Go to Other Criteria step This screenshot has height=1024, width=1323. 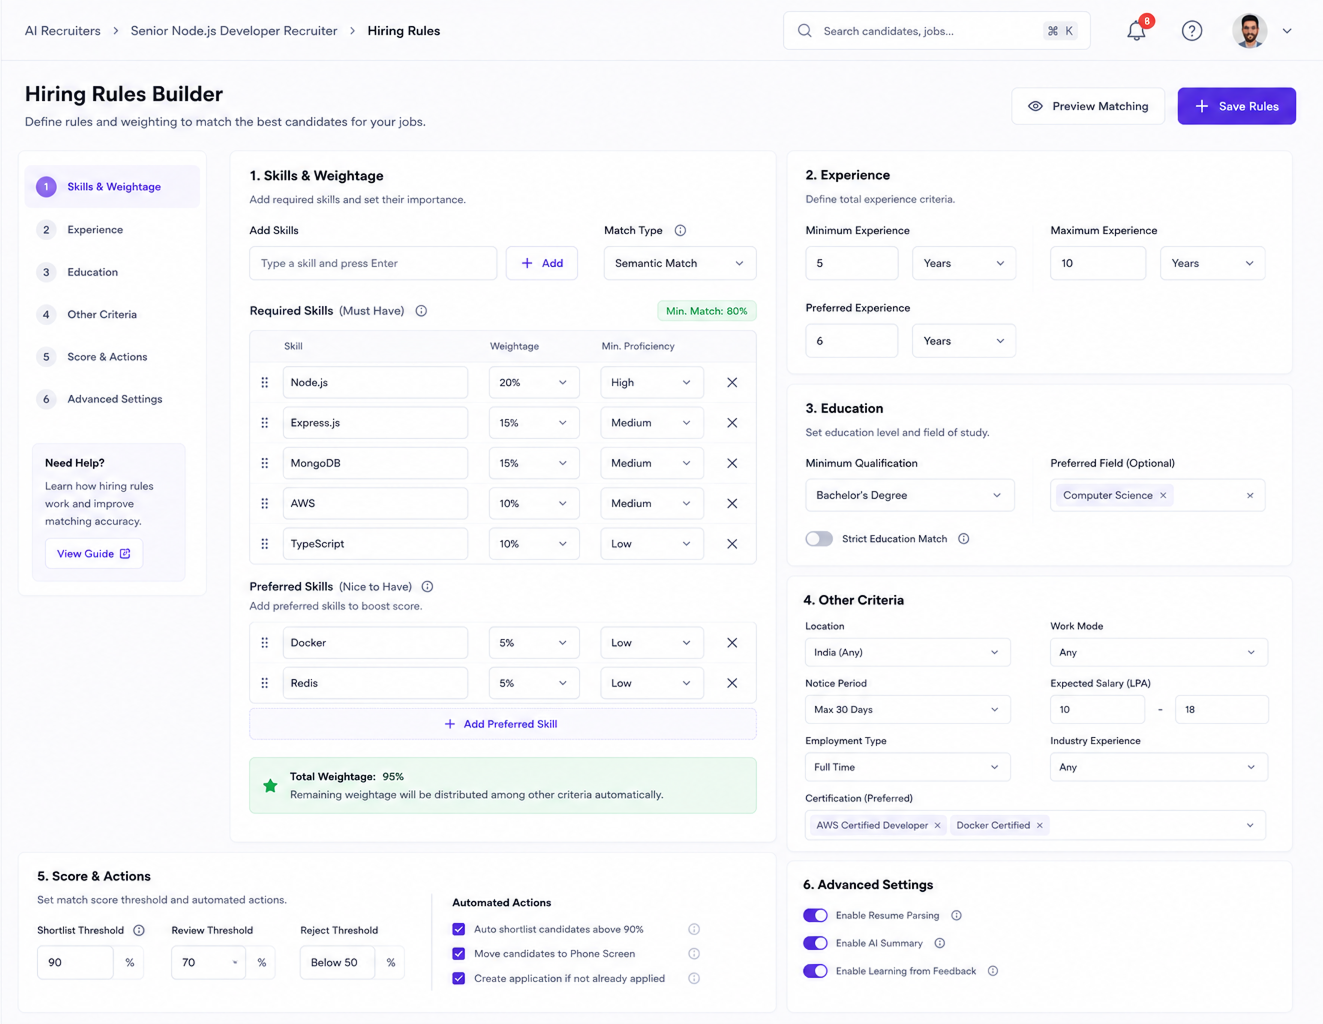point(112,315)
